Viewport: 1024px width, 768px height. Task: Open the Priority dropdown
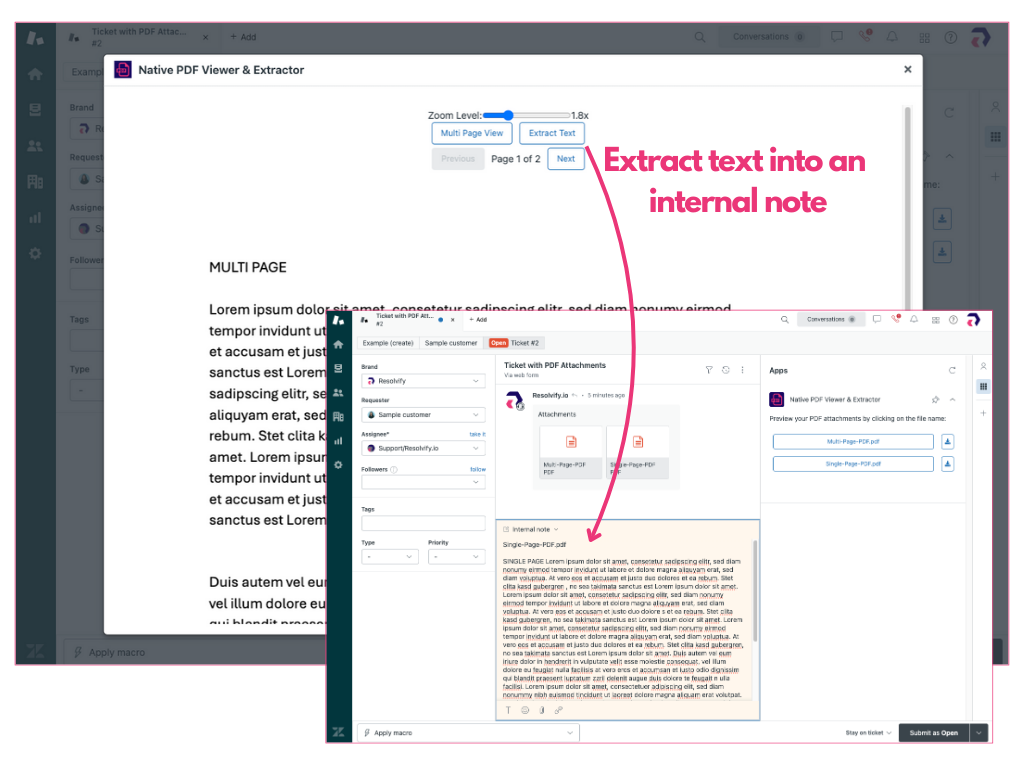point(455,556)
